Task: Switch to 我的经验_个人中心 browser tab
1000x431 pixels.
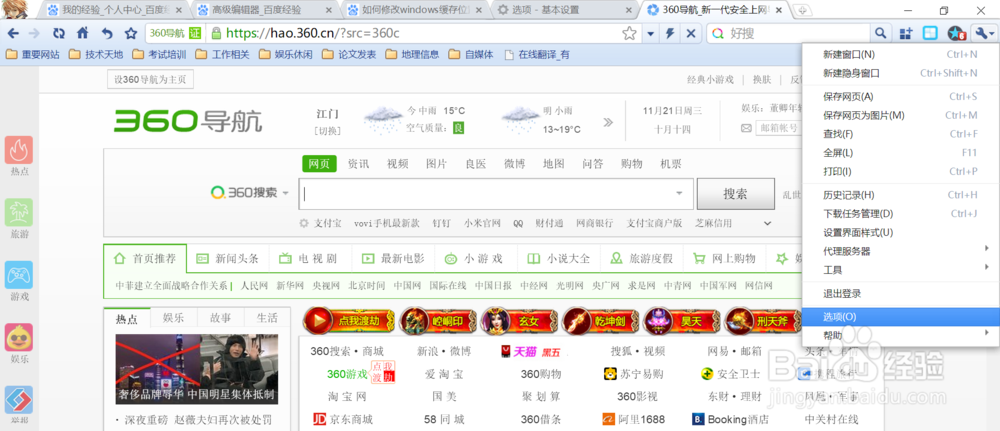Action: (116, 10)
